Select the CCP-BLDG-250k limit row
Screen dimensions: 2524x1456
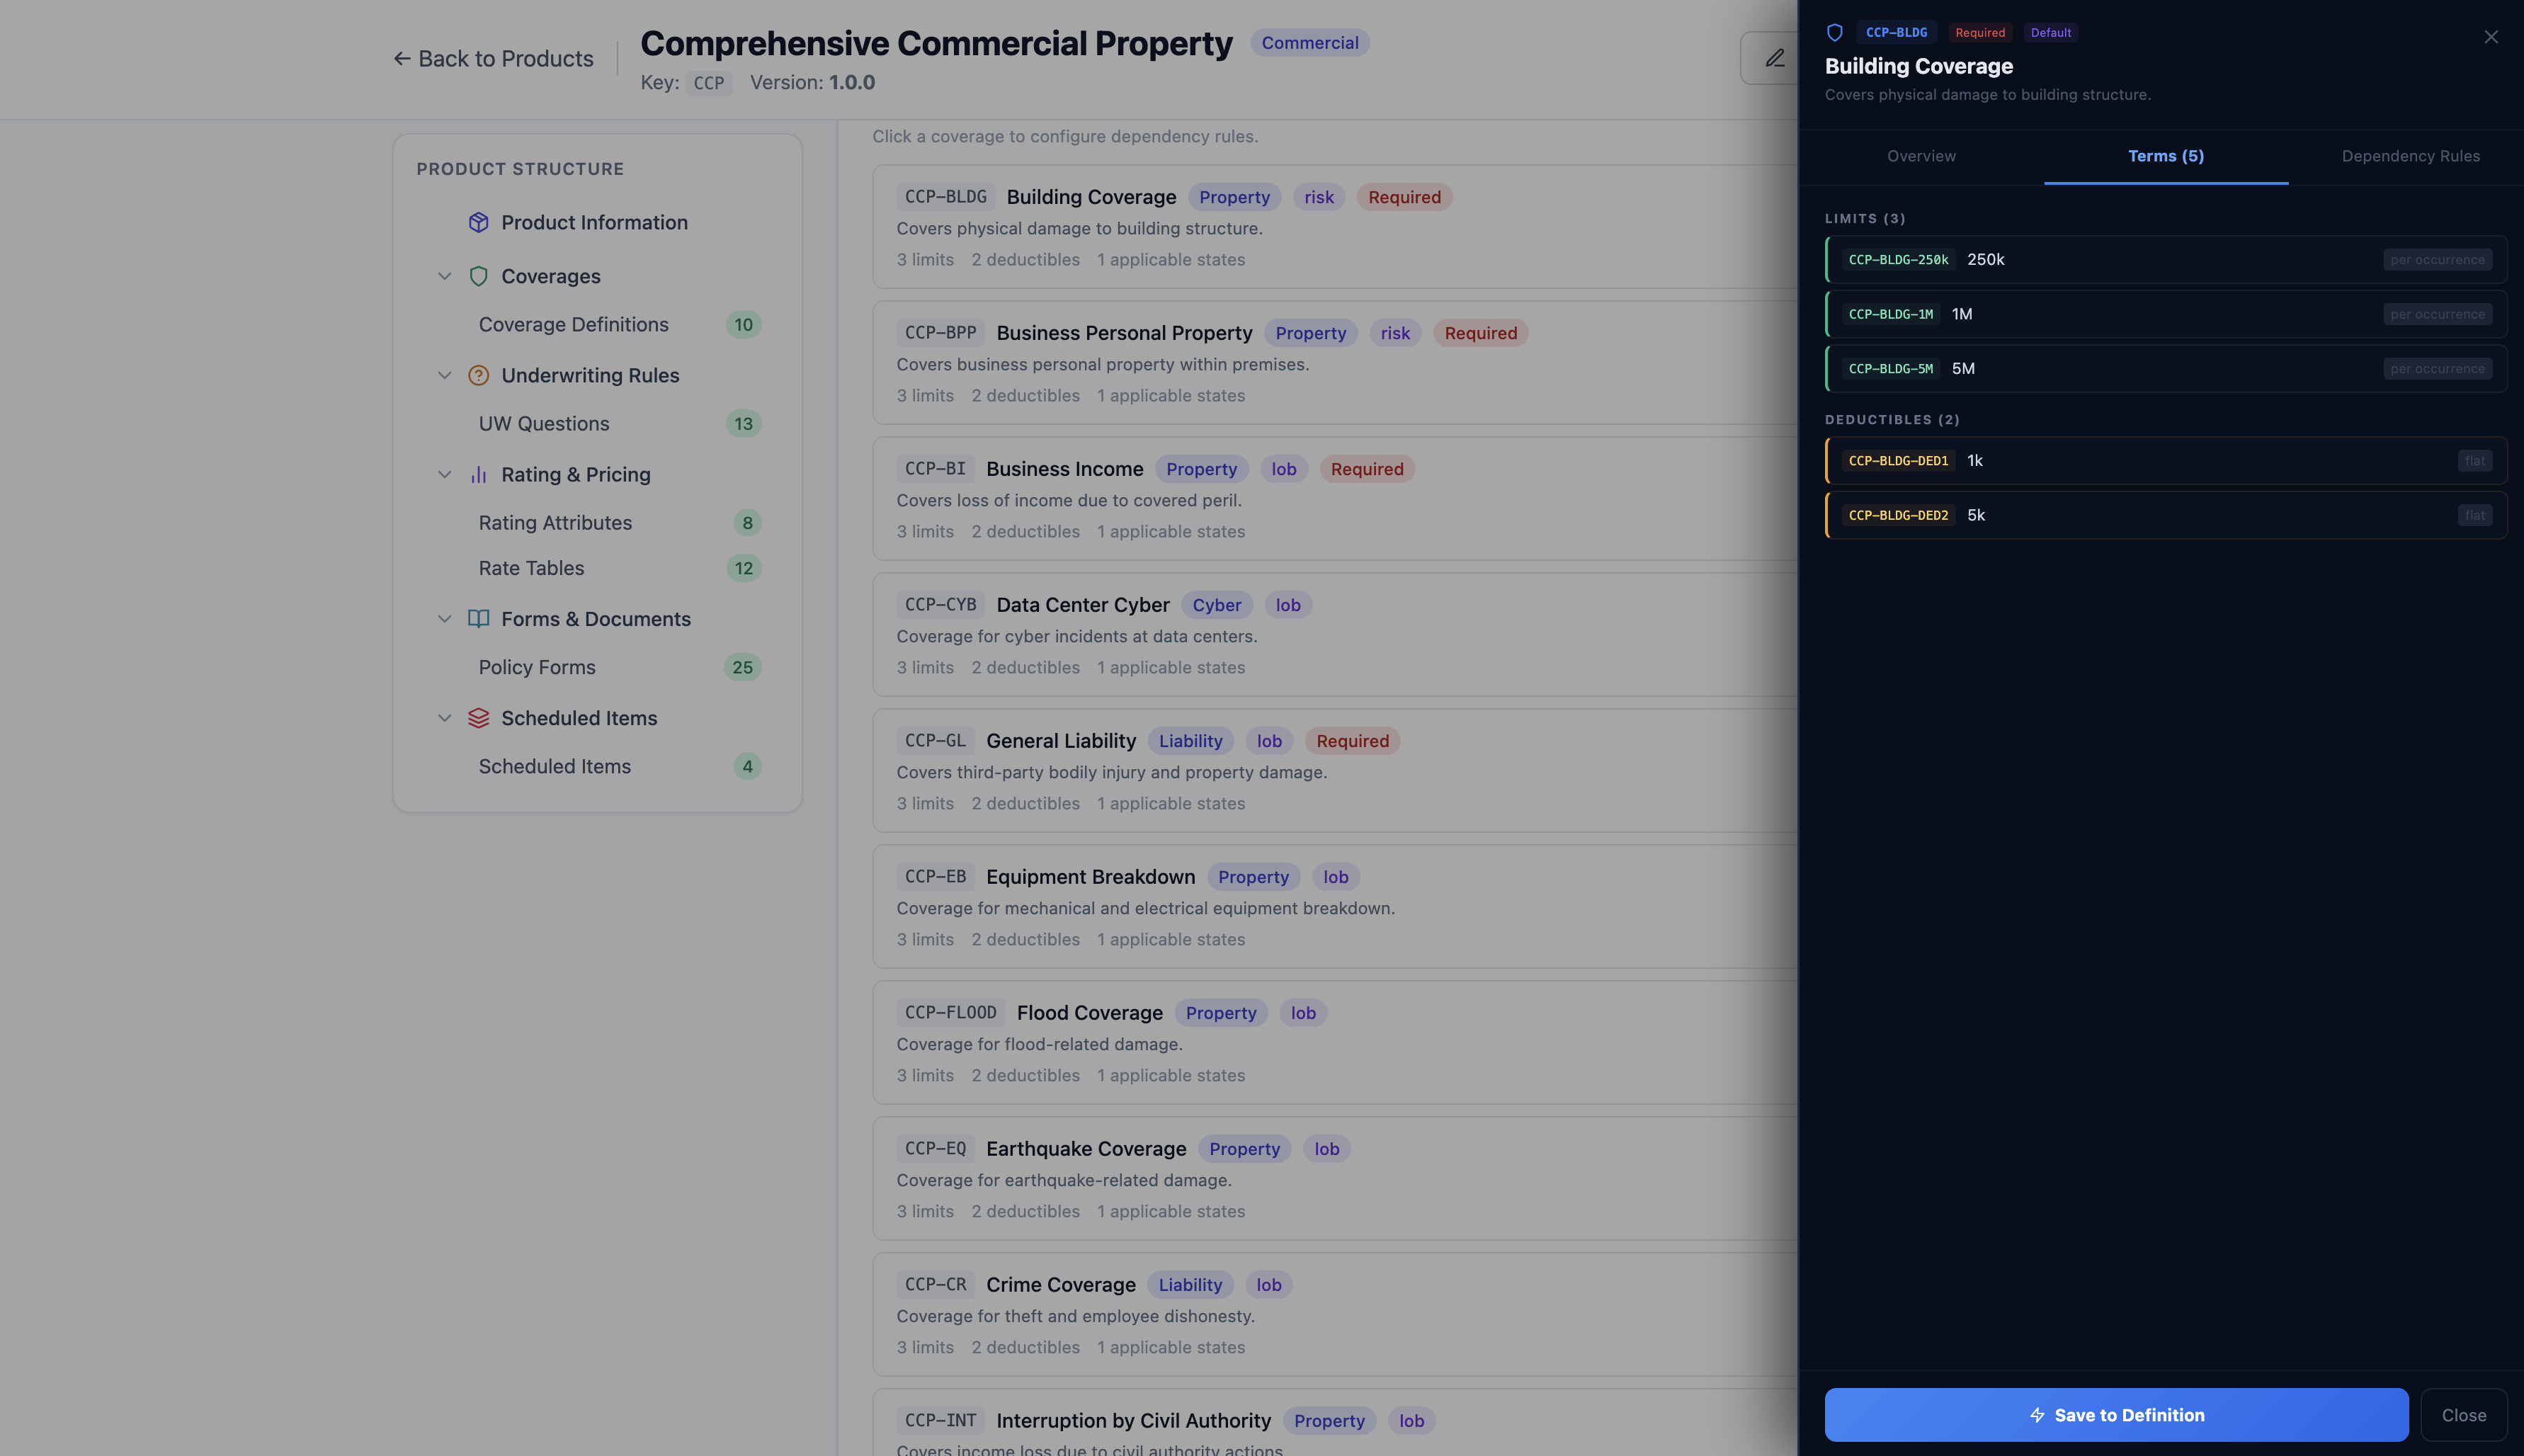tap(2165, 259)
